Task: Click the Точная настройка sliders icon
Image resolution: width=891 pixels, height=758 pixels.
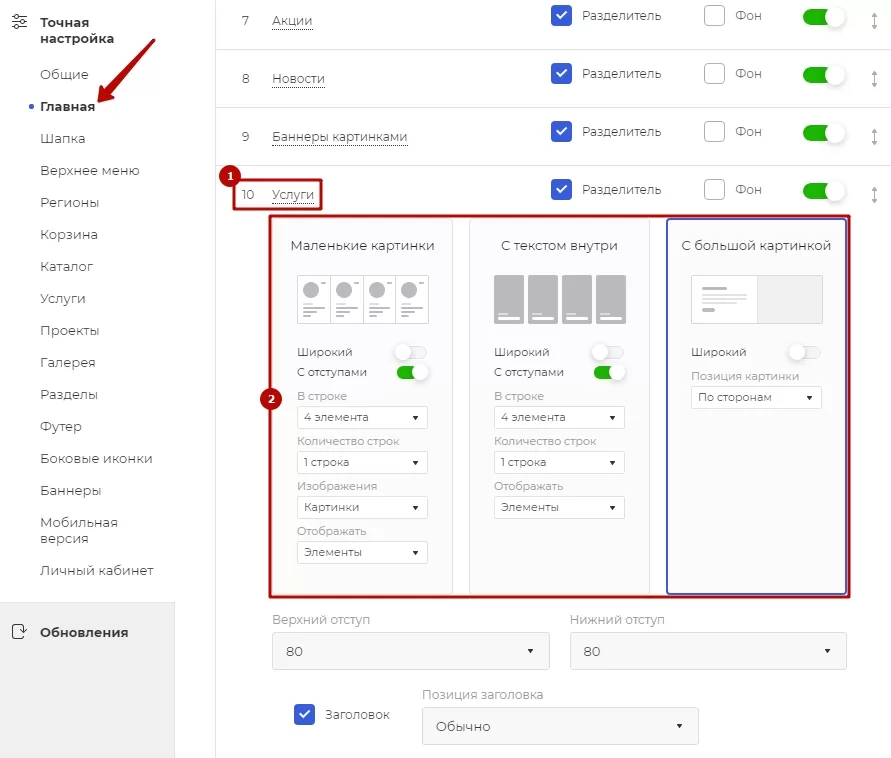Action: click(x=19, y=22)
